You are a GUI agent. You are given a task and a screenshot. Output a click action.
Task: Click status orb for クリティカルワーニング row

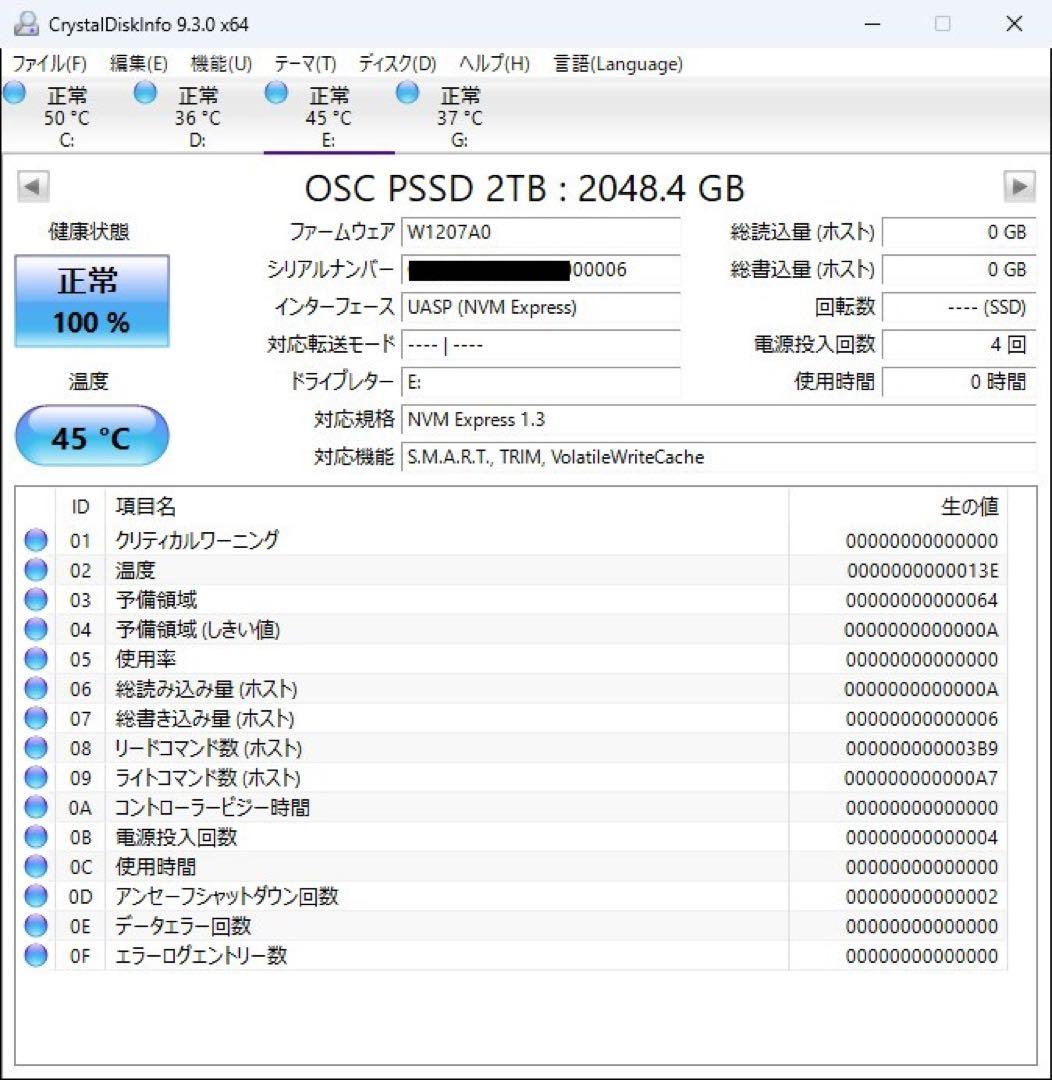point(36,541)
